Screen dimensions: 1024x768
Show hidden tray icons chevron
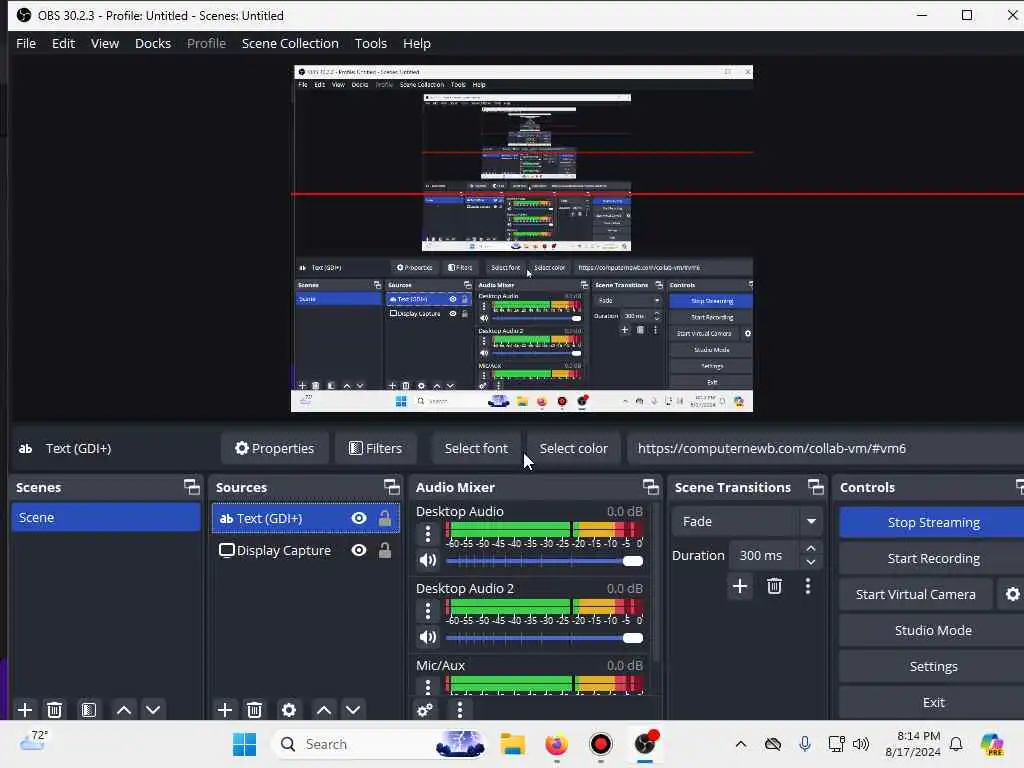tap(741, 744)
